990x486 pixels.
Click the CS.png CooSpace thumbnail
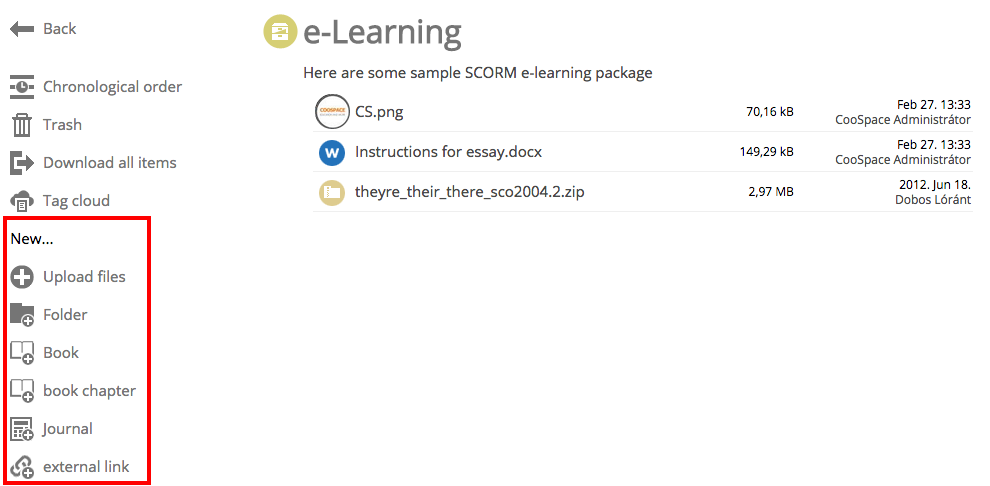tap(332, 112)
